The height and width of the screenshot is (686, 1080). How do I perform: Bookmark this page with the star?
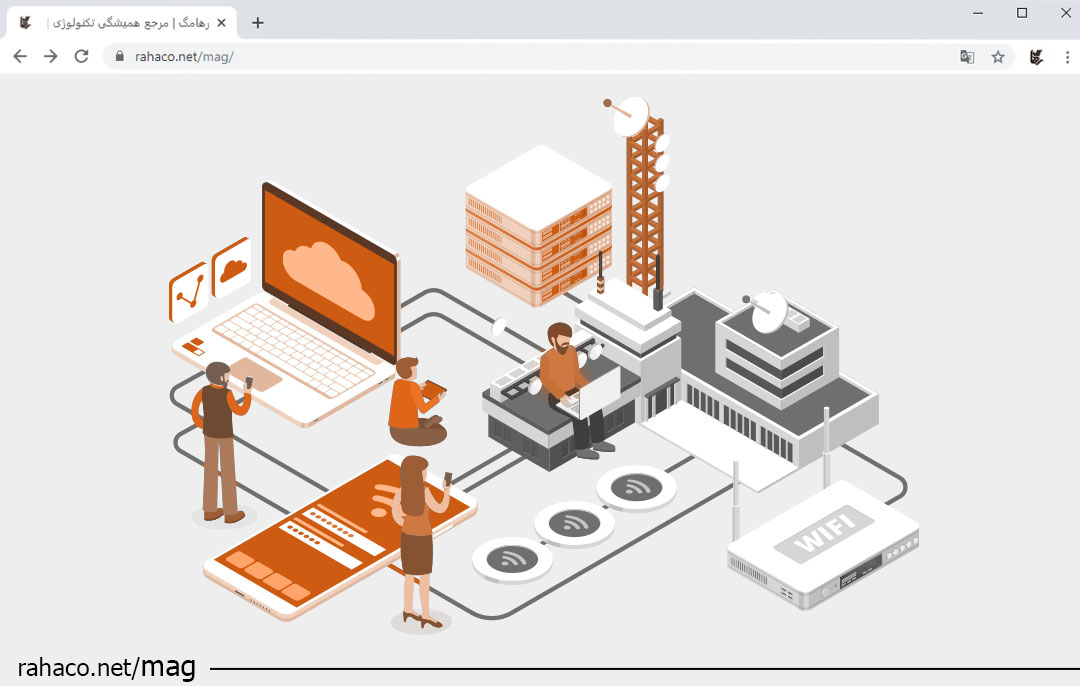[998, 57]
